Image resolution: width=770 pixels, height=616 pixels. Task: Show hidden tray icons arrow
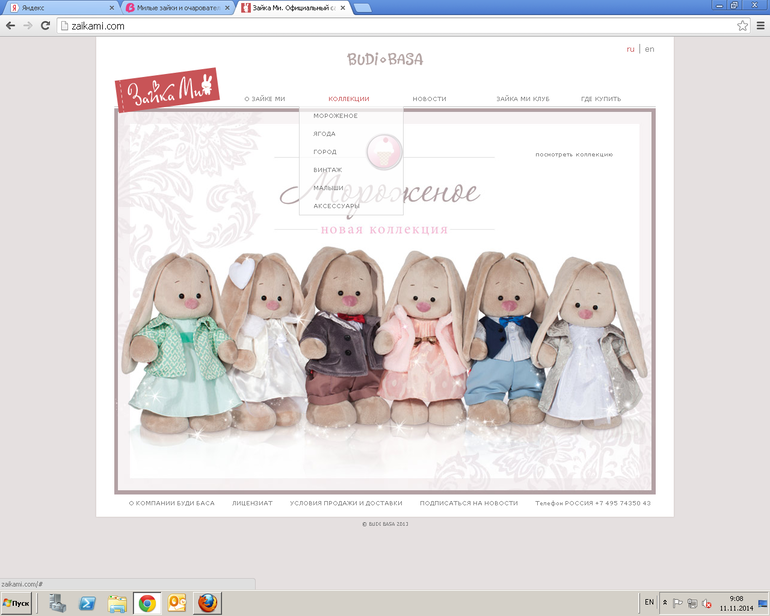point(665,602)
